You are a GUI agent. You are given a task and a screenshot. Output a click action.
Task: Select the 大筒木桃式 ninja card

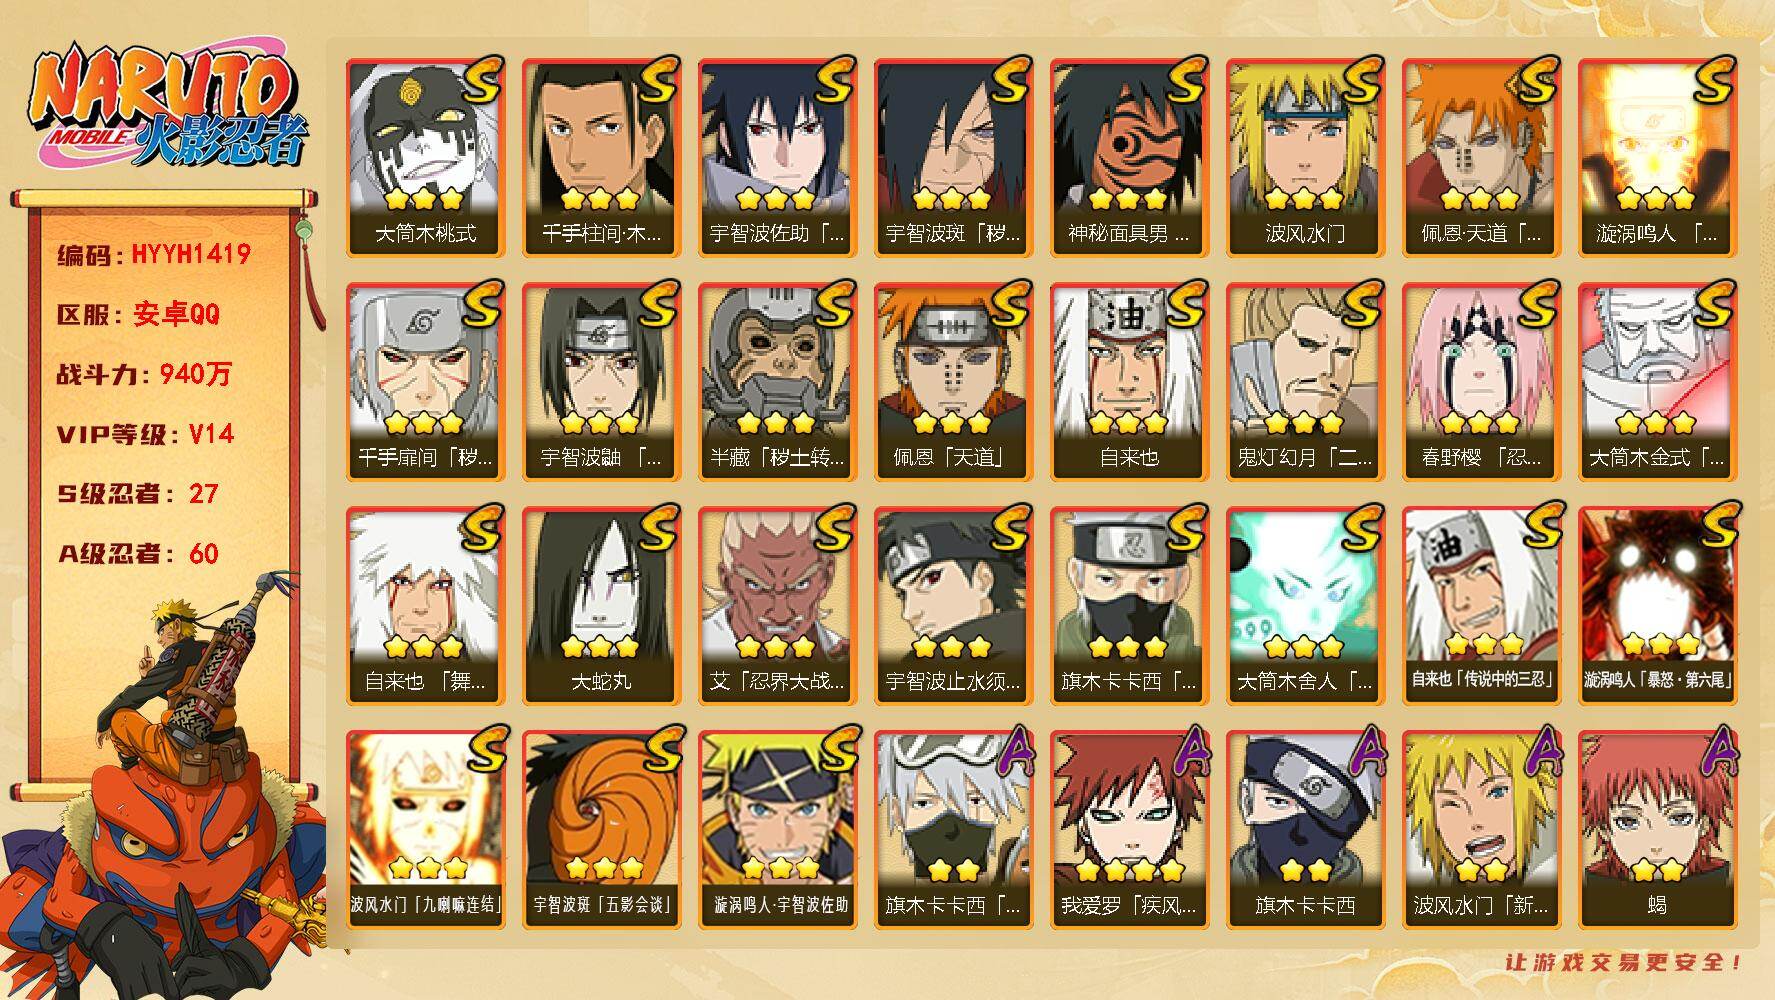pos(425,158)
